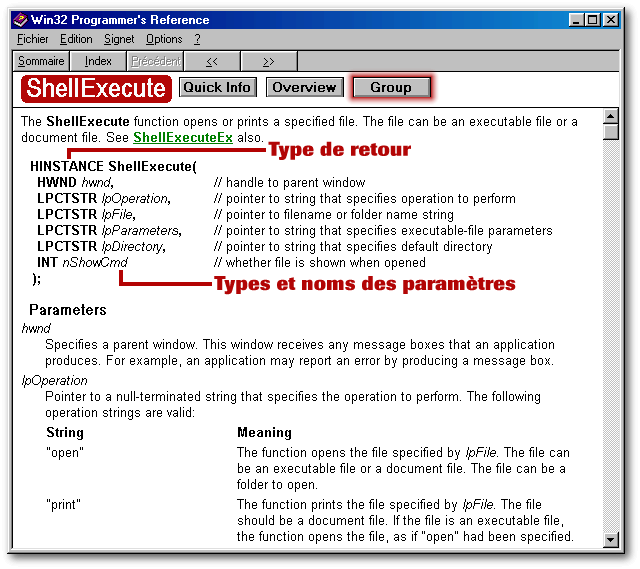
Task: Click the HWND hwnd parameter line
Action: [76, 182]
